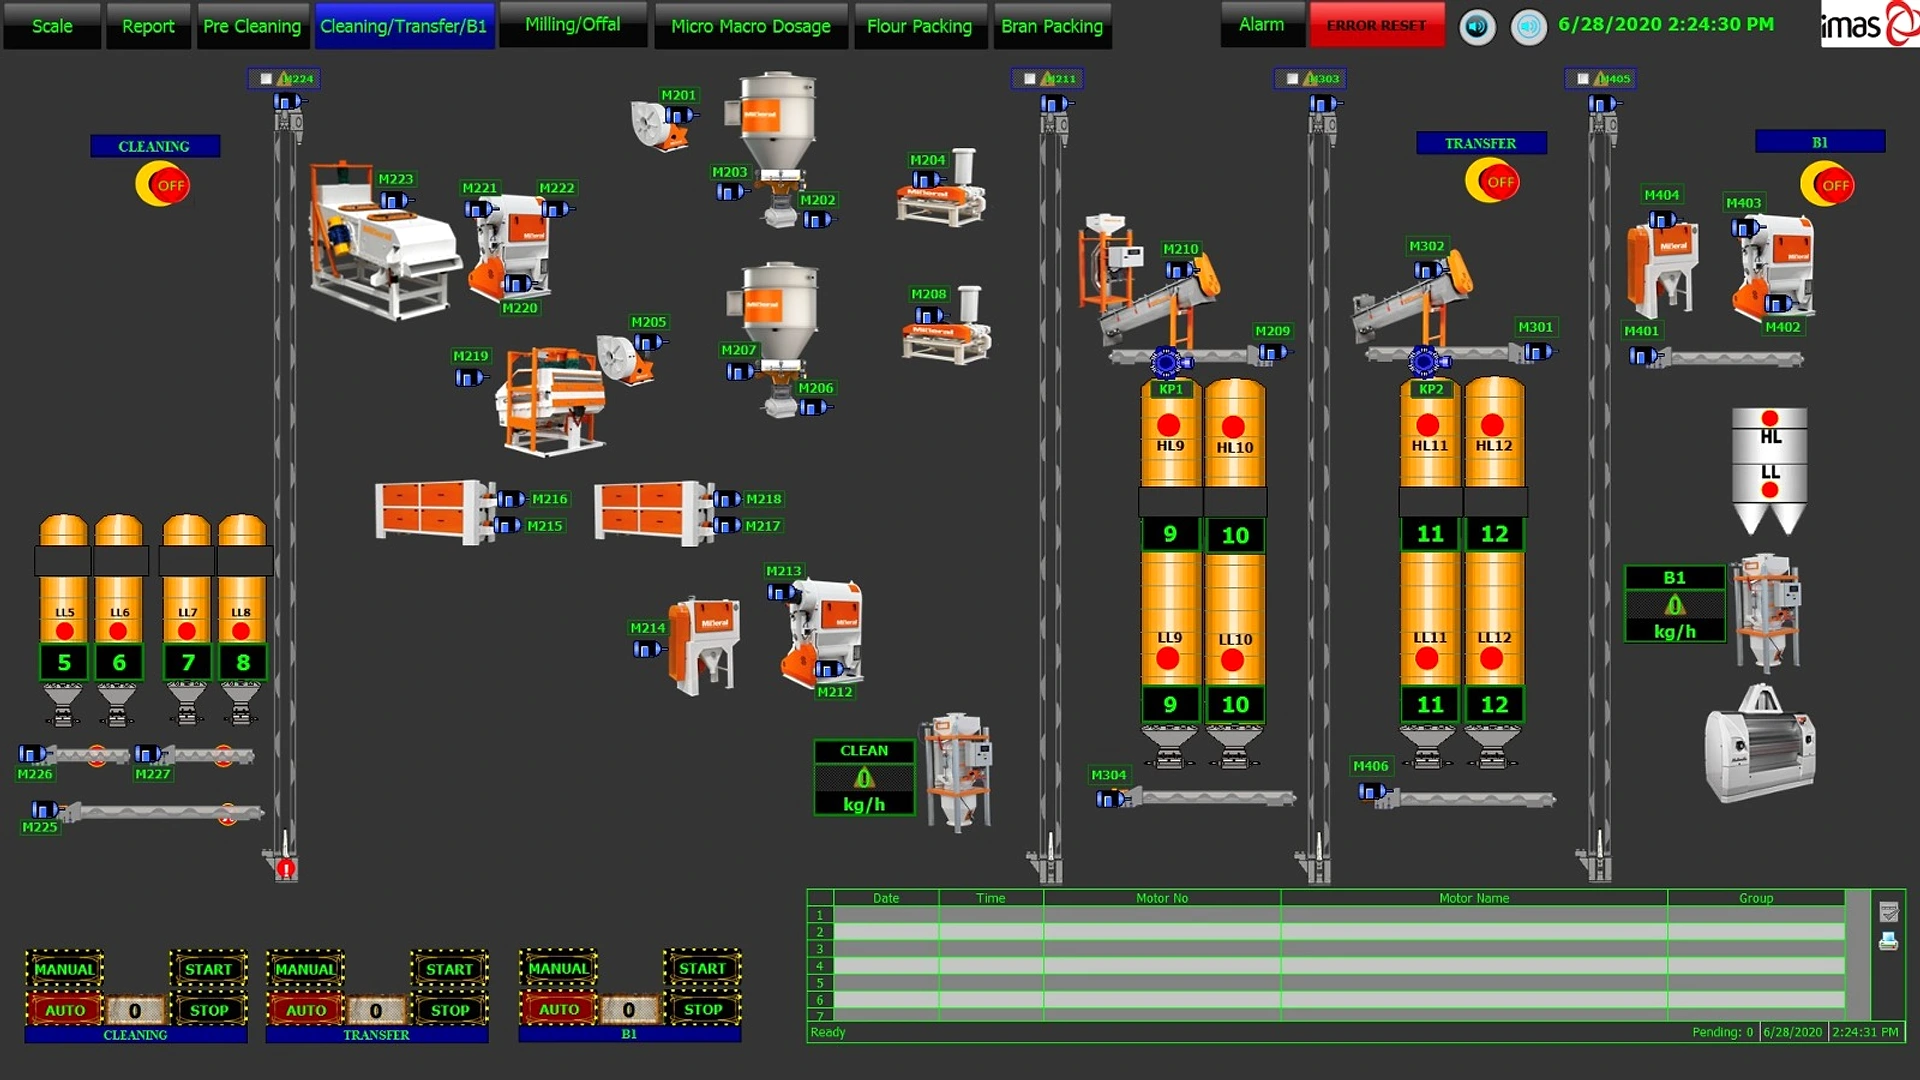This screenshot has height=1080, width=1920.
Task: Select the M301 conveyor motor icon
Action: click(1538, 351)
